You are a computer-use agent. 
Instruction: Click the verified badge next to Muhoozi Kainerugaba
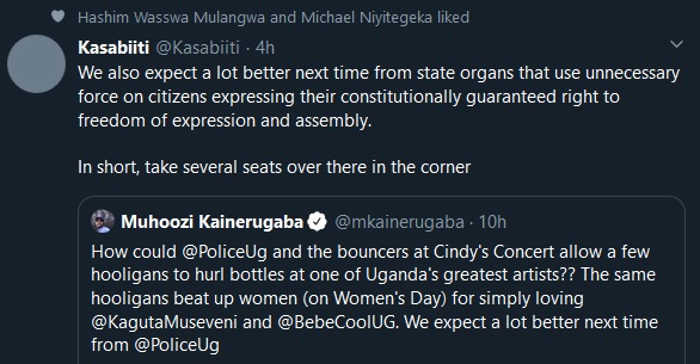tap(317, 222)
